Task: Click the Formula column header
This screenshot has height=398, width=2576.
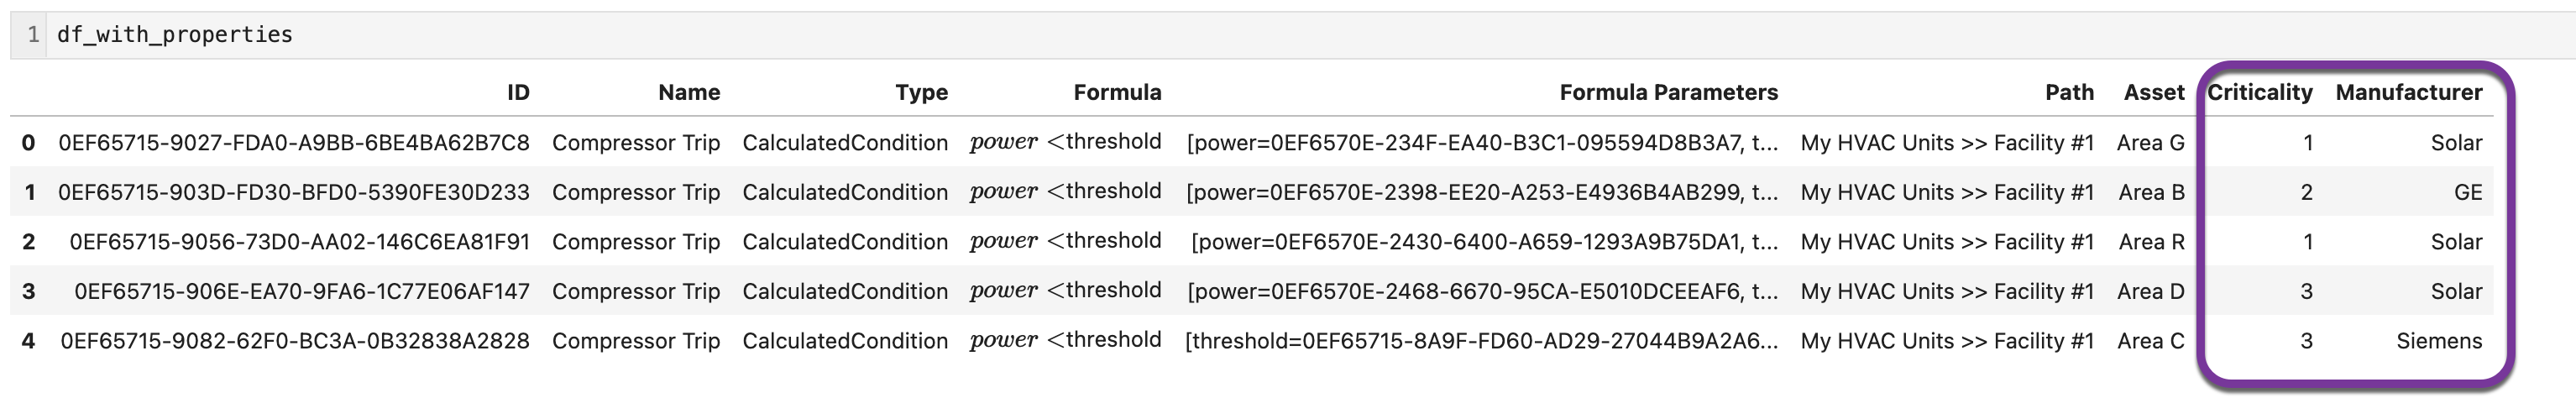Action: click(1117, 93)
